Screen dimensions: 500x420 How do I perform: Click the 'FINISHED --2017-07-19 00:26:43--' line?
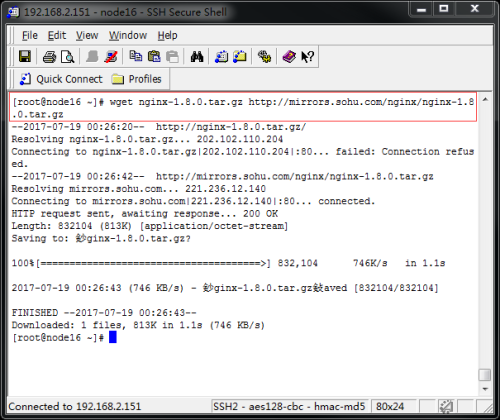pos(104,313)
